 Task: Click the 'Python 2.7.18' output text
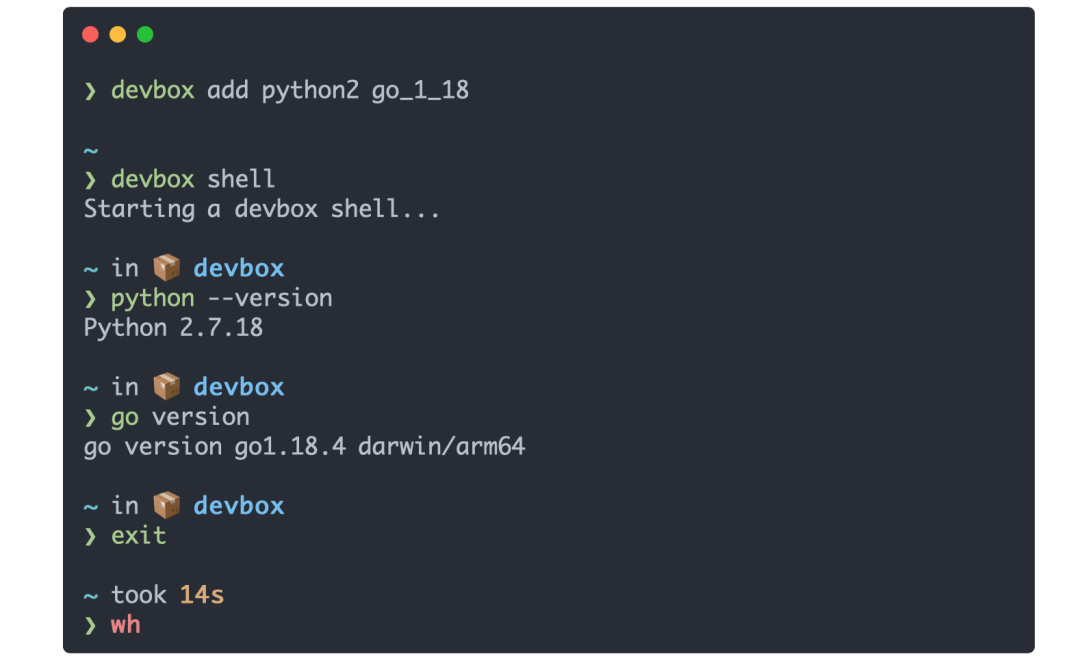173,328
